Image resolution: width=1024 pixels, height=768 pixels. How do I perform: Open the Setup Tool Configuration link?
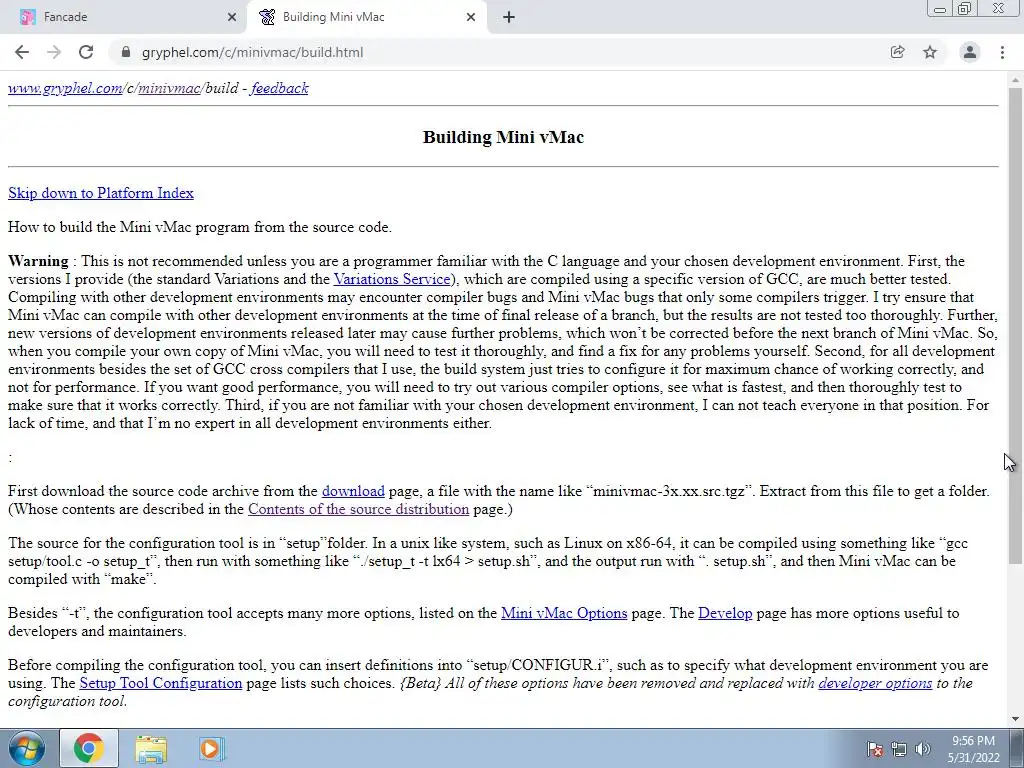click(x=161, y=683)
